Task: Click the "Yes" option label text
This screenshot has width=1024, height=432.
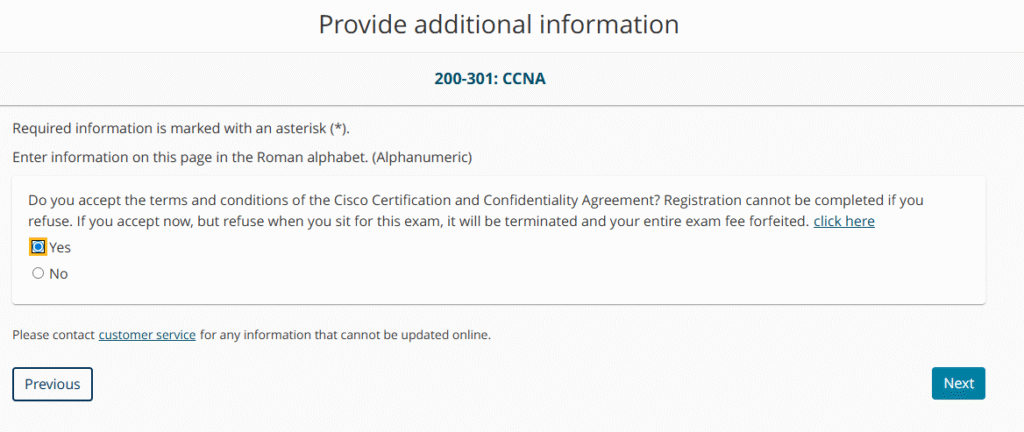Action: point(60,248)
